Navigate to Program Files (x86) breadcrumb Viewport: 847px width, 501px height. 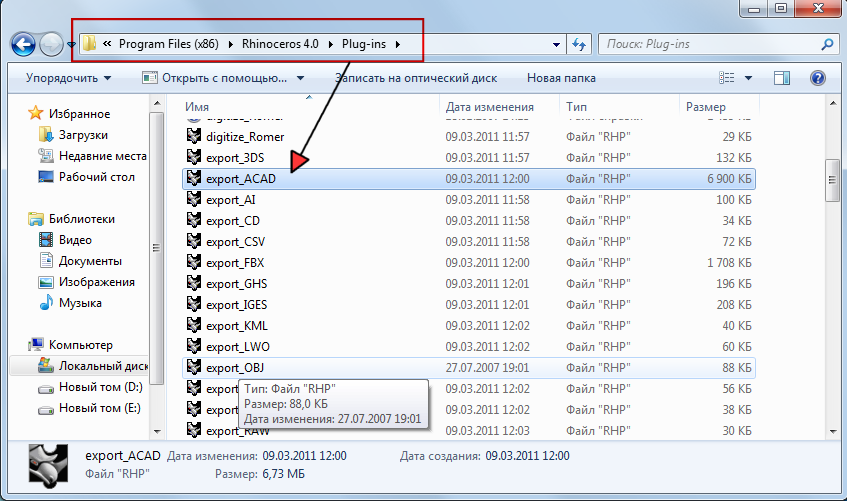pos(169,44)
